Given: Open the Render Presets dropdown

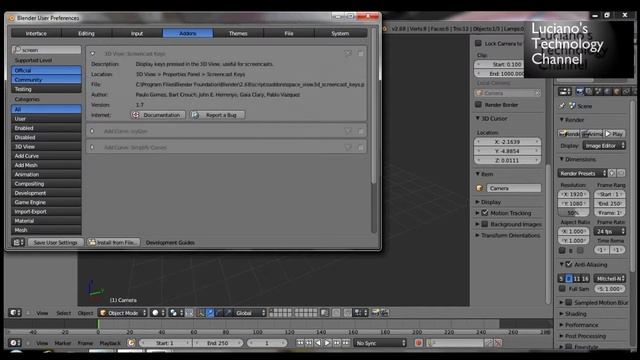Looking at the screenshot, I should click(x=582, y=173).
